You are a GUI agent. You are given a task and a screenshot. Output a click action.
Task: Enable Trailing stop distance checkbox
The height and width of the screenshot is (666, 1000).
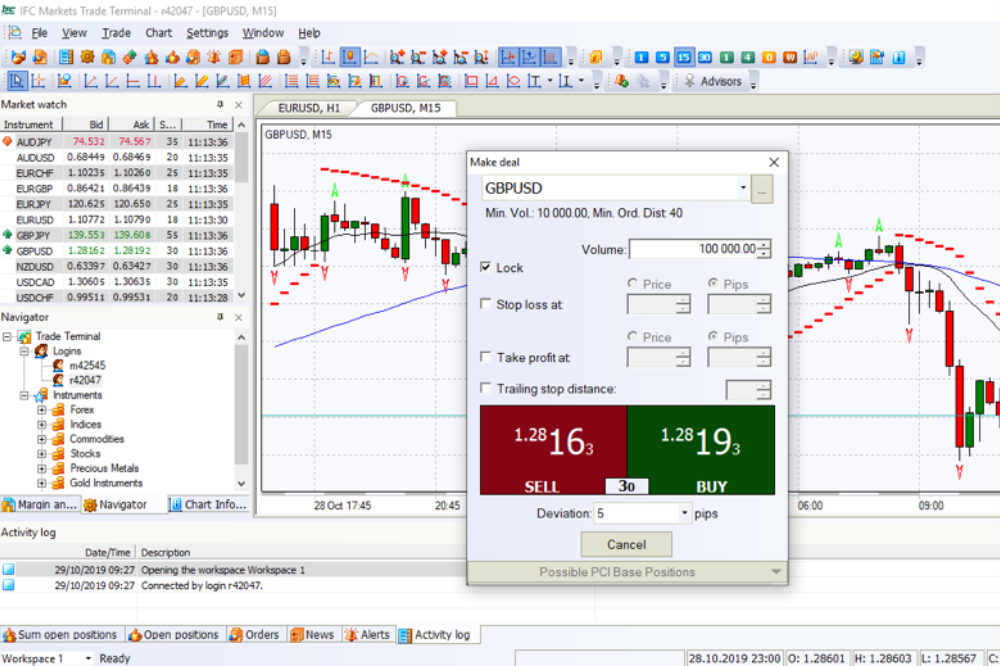coord(486,388)
